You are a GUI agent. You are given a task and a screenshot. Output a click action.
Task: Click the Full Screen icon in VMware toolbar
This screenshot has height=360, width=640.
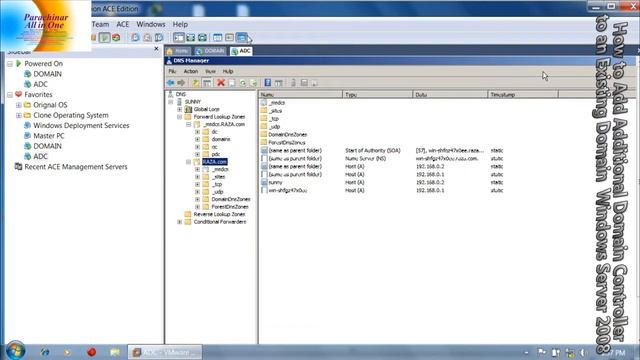(191, 38)
